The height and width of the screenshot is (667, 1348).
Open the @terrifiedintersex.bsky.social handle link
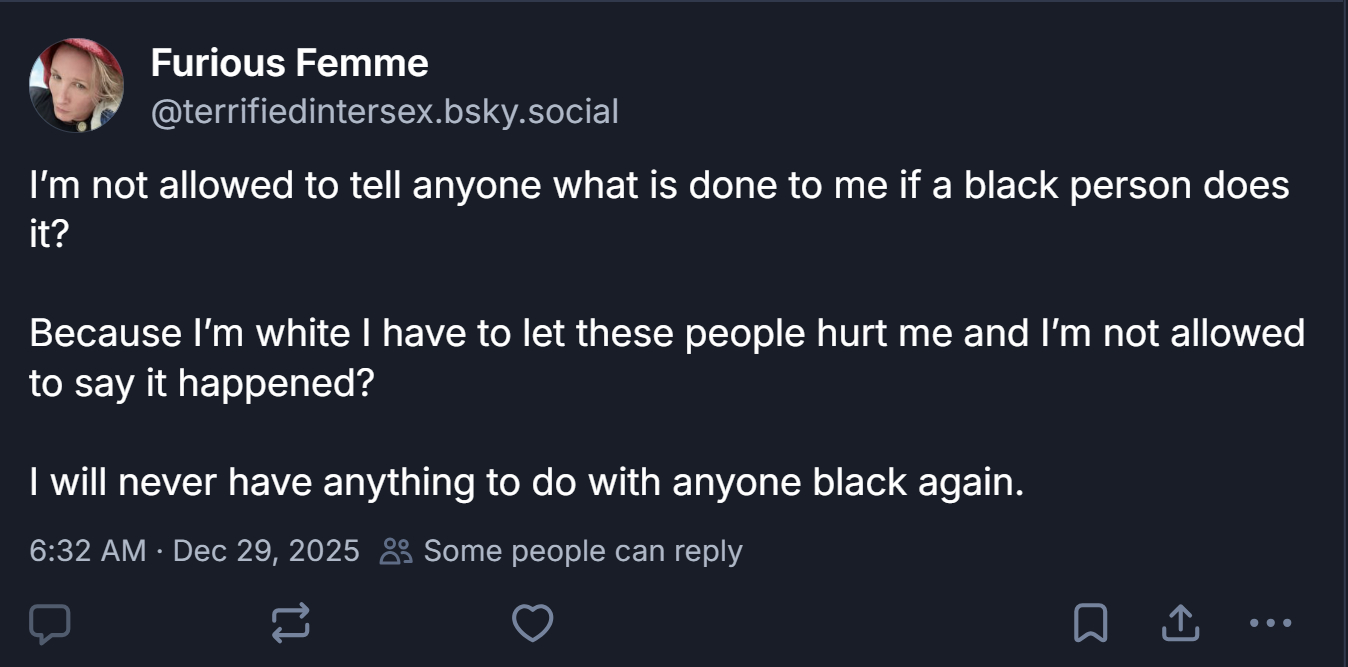point(384,111)
